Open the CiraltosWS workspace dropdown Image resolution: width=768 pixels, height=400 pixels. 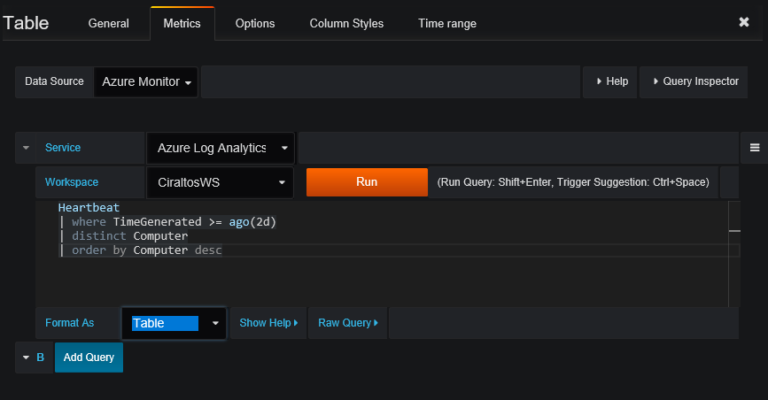click(221, 183)
